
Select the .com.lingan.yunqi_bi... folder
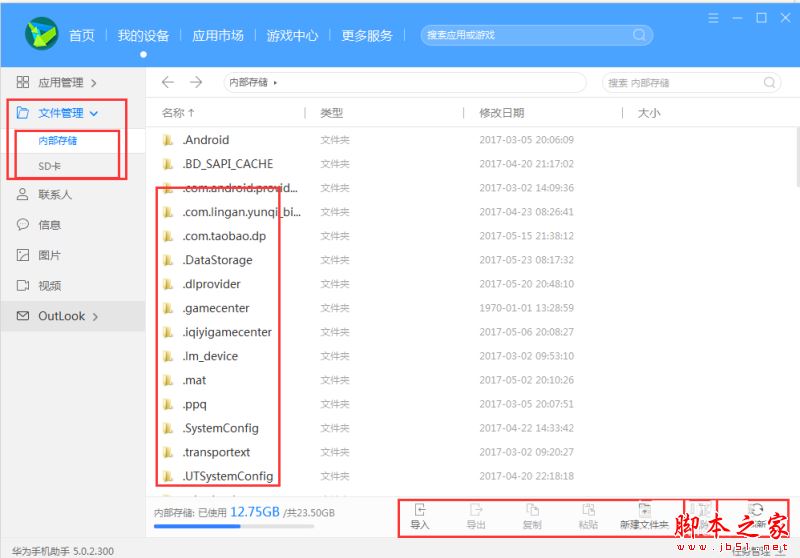(241, 212)
